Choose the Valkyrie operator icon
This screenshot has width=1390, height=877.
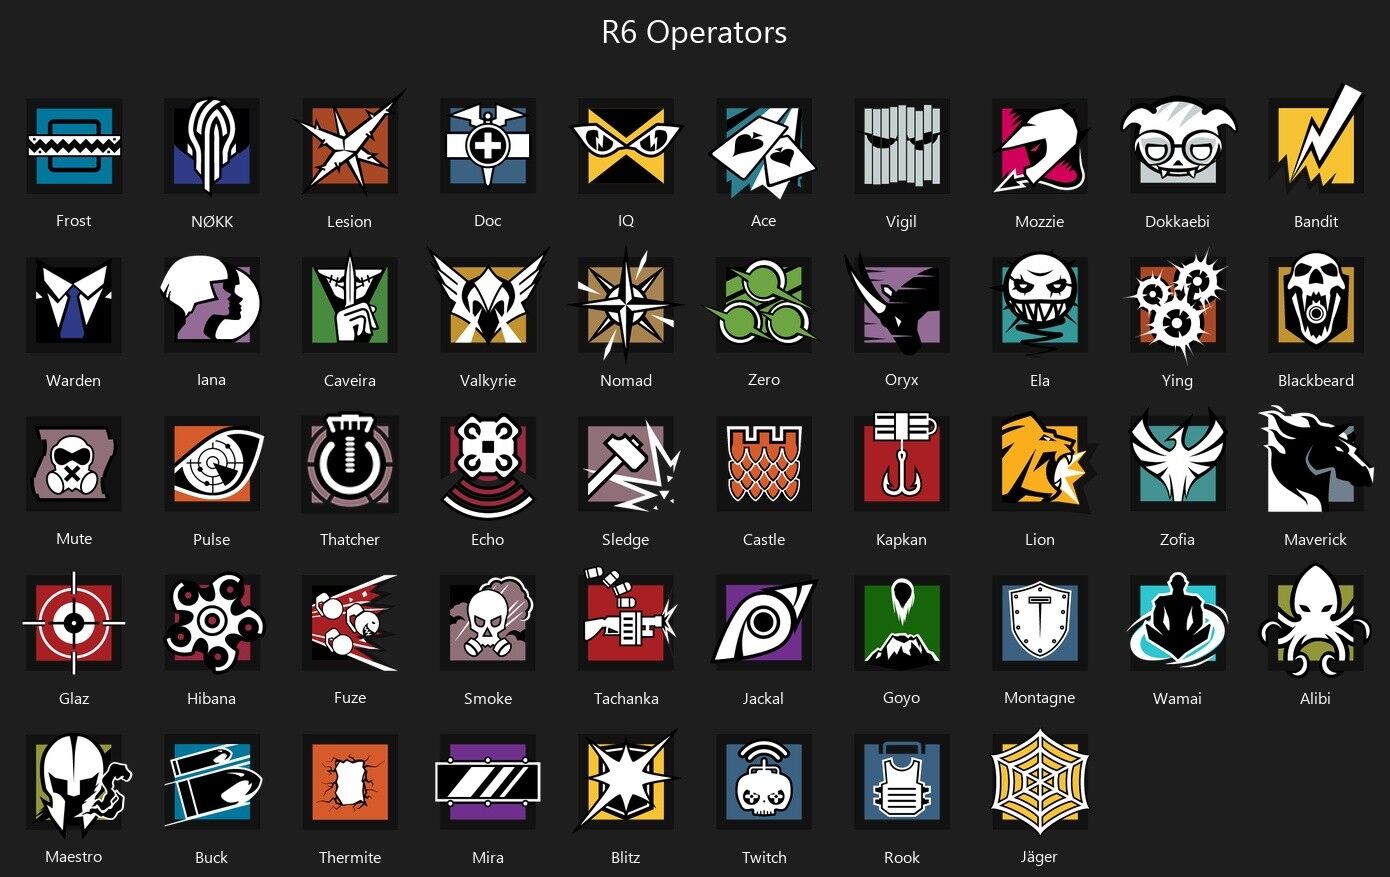point(488,303)
